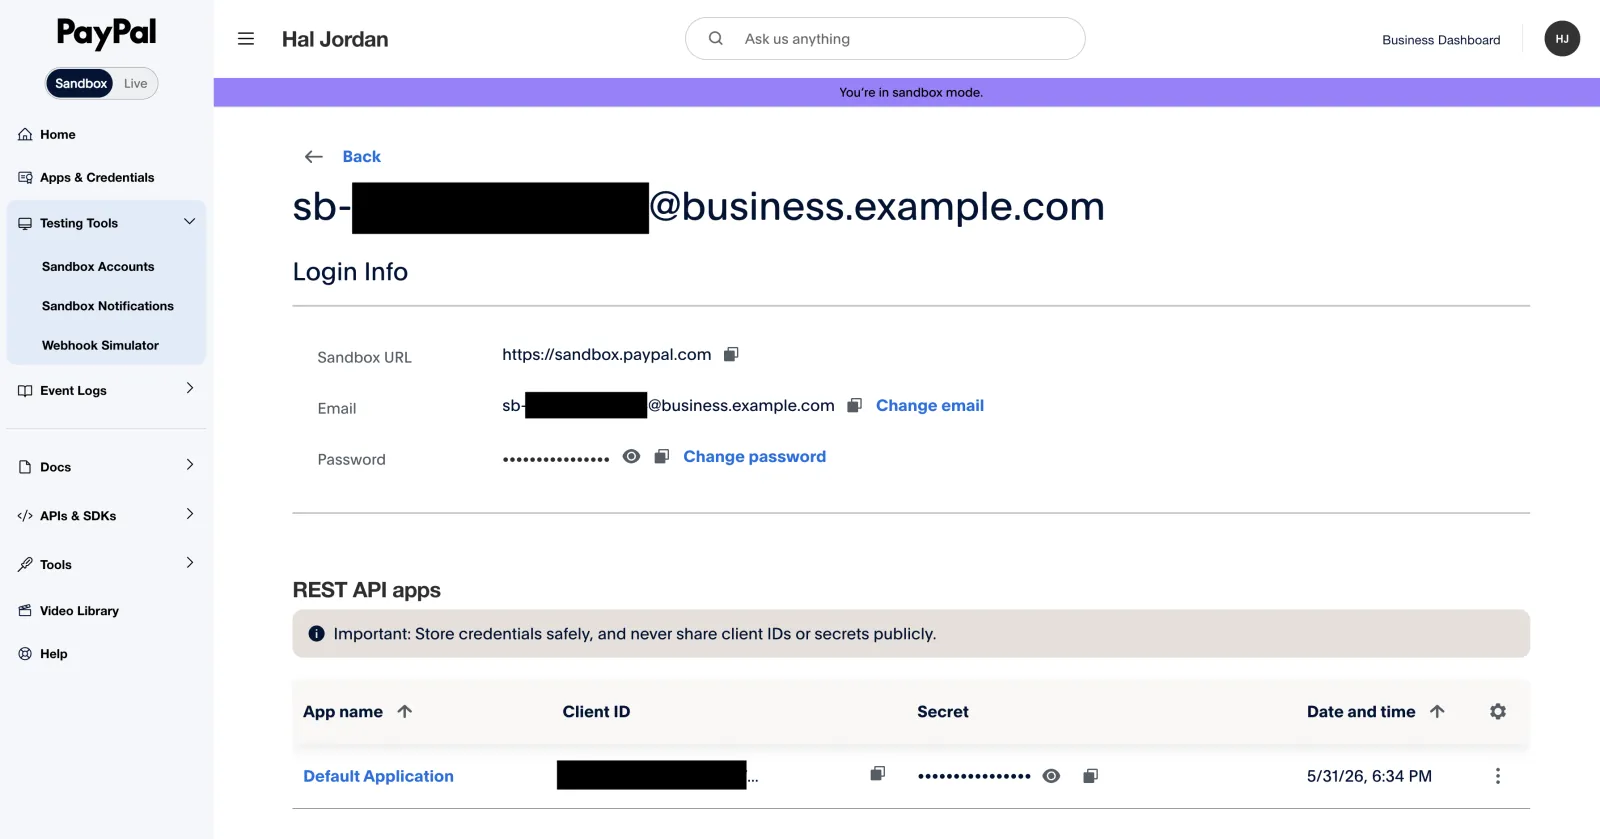The height and width of the screenshot is (839, 1600).
Task: Switch to Live mode
Action: coord(135,83)
